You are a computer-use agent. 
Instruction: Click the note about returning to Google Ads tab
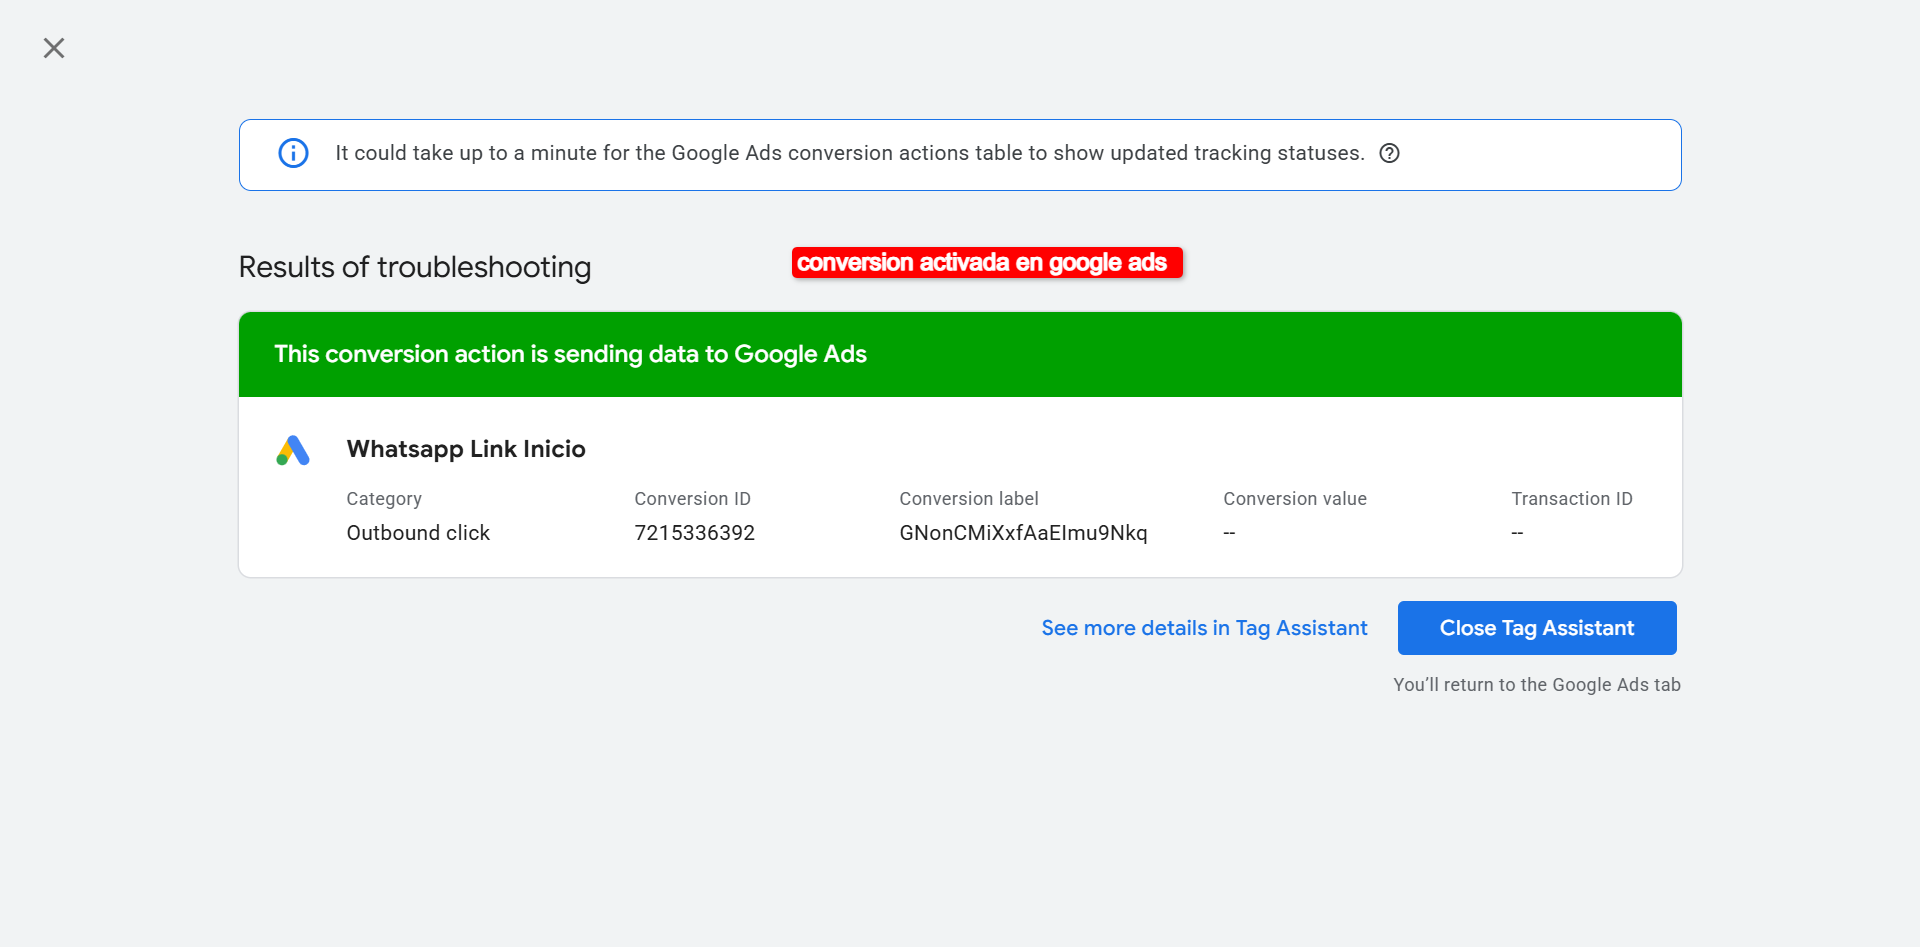tap(1537, 685)
